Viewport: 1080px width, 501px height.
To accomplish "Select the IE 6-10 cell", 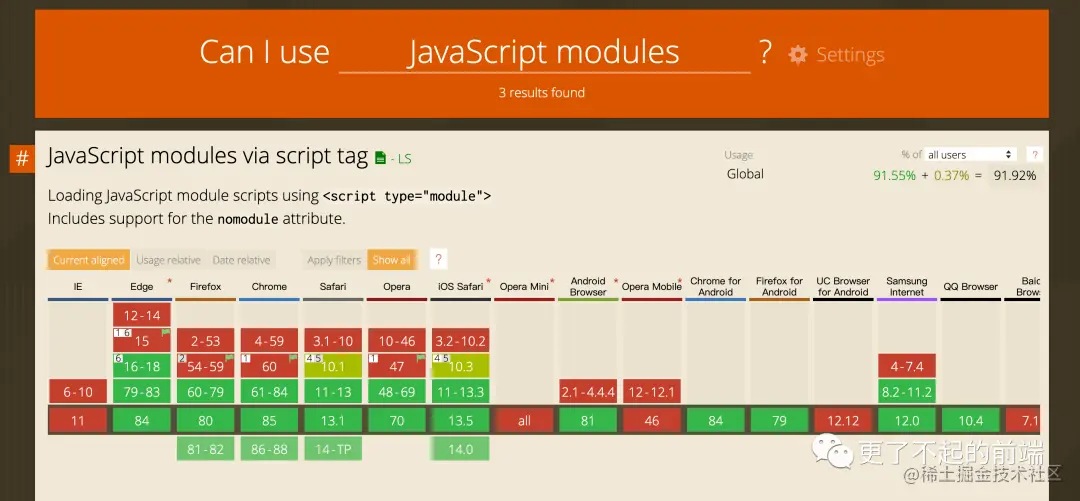I will click(78, 391).
